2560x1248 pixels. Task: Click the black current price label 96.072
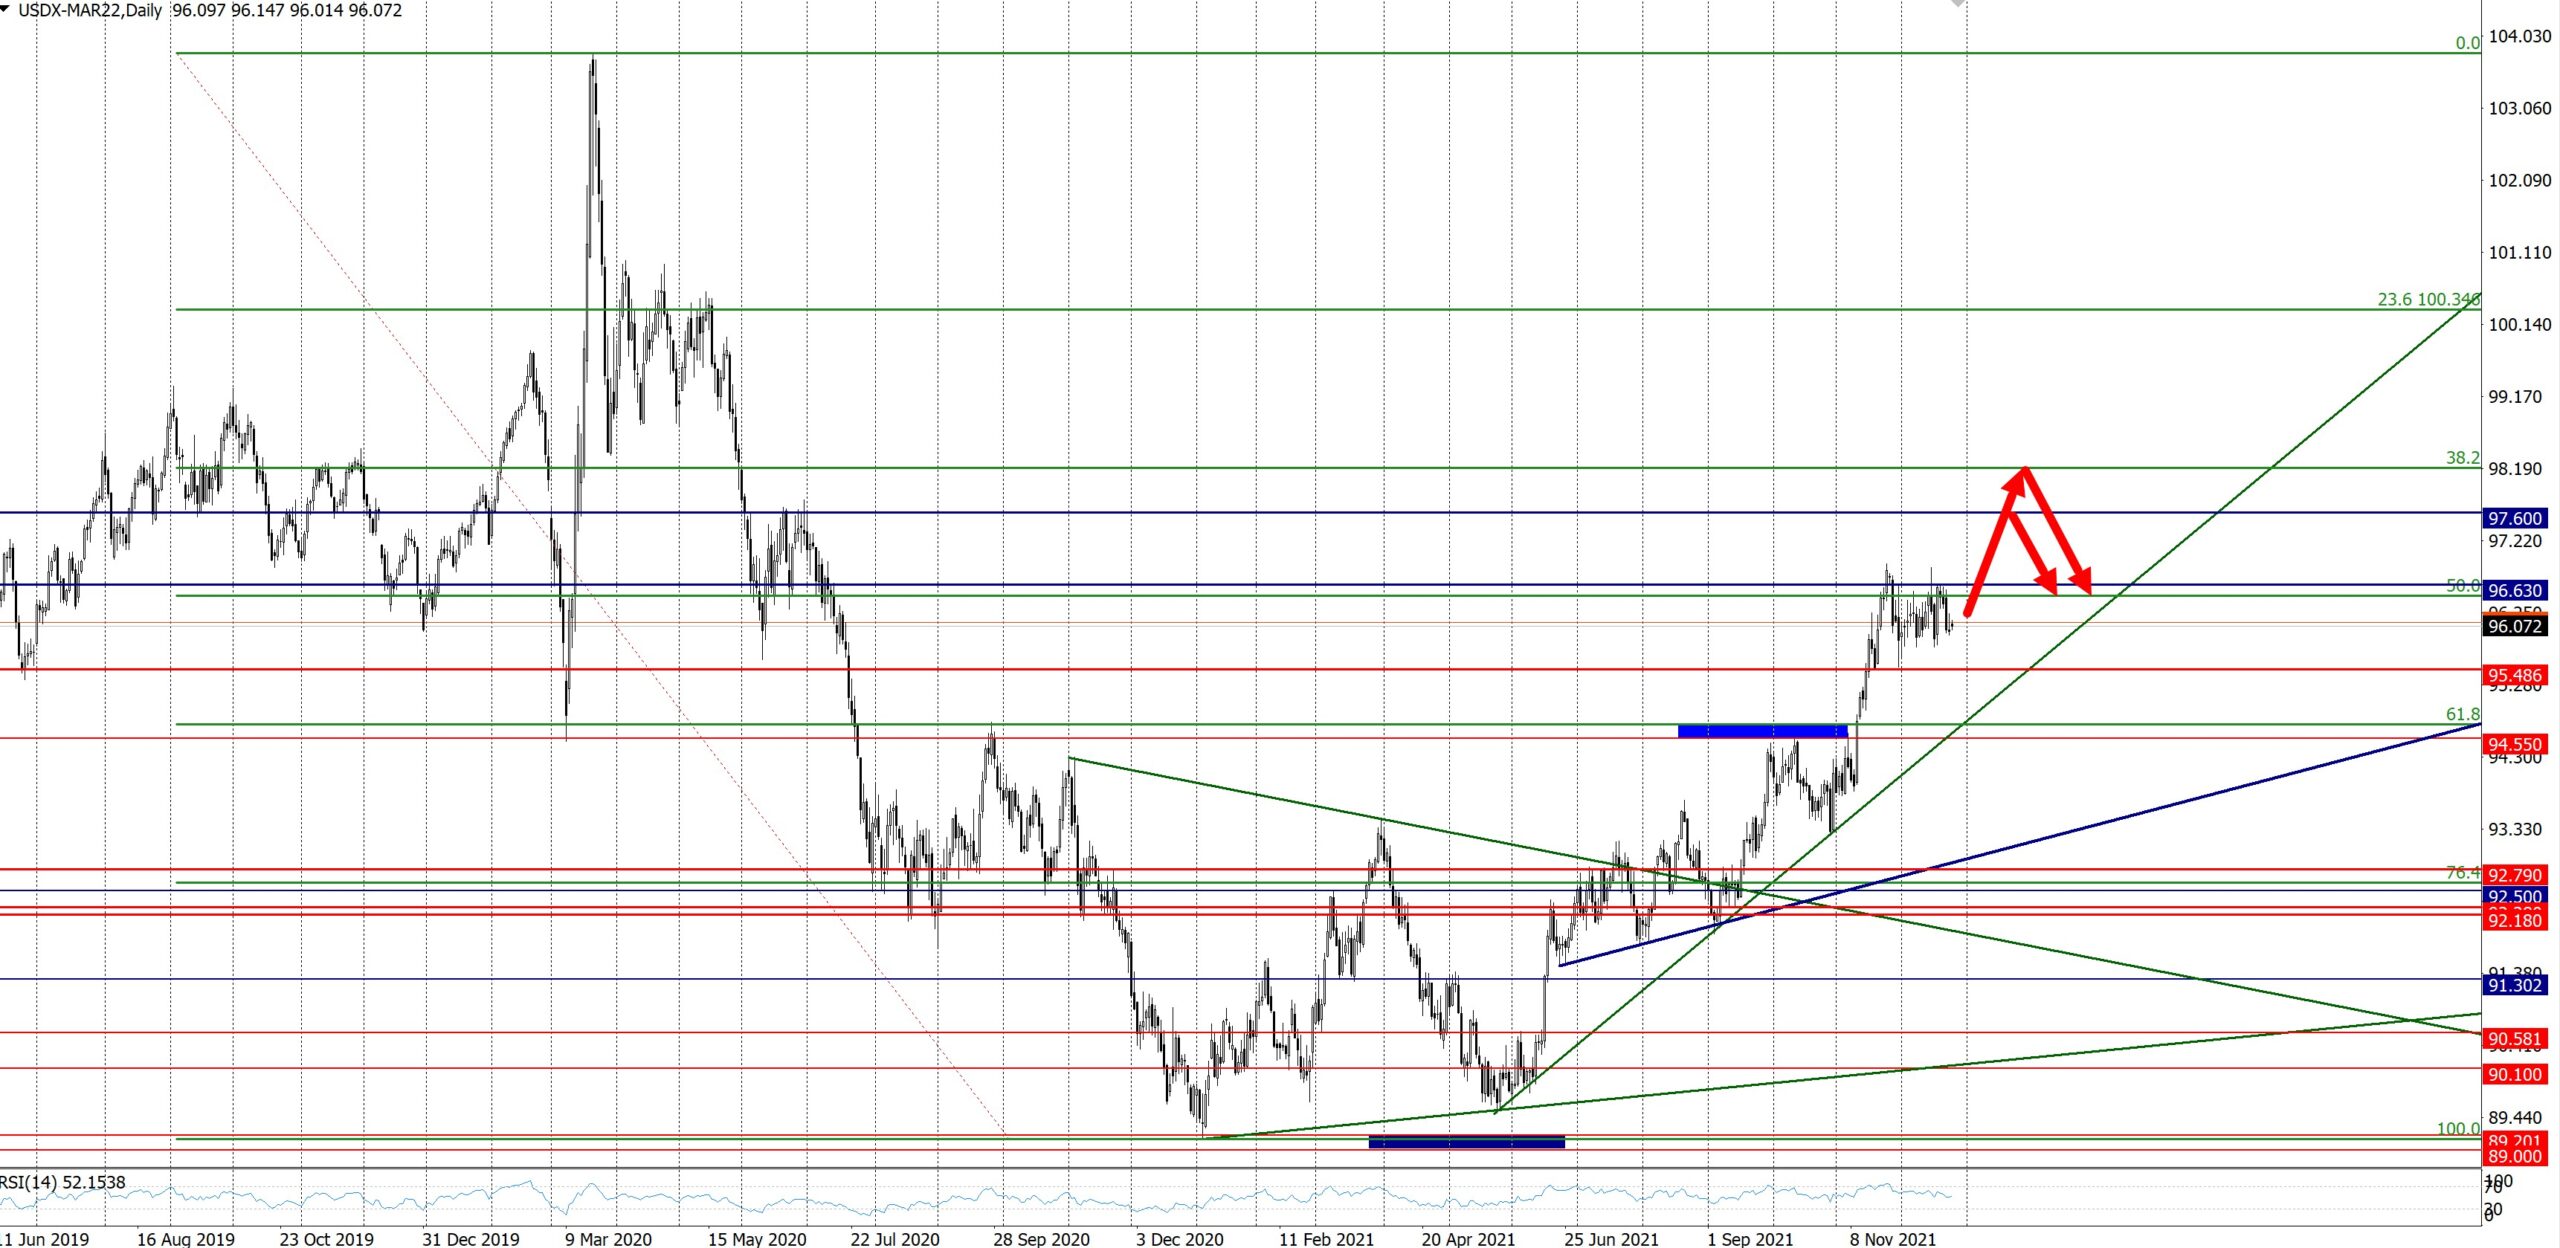(2514, 626)
